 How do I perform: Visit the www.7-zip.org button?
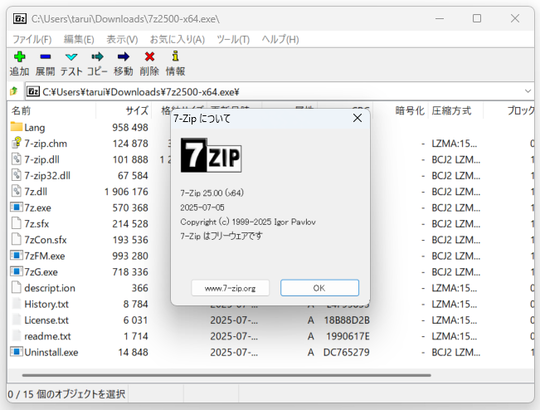pyautogui.click(x=230, y=288)
